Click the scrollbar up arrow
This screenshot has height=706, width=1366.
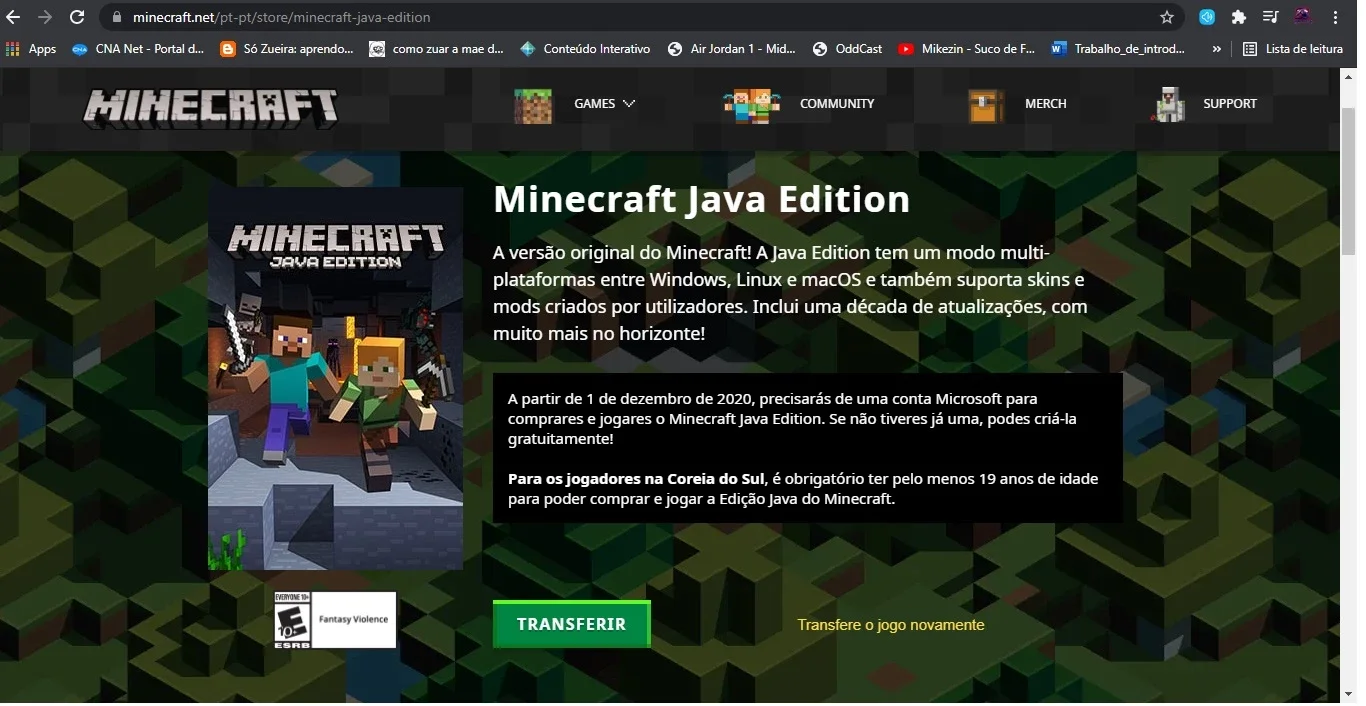click(x=1348, y=76)
